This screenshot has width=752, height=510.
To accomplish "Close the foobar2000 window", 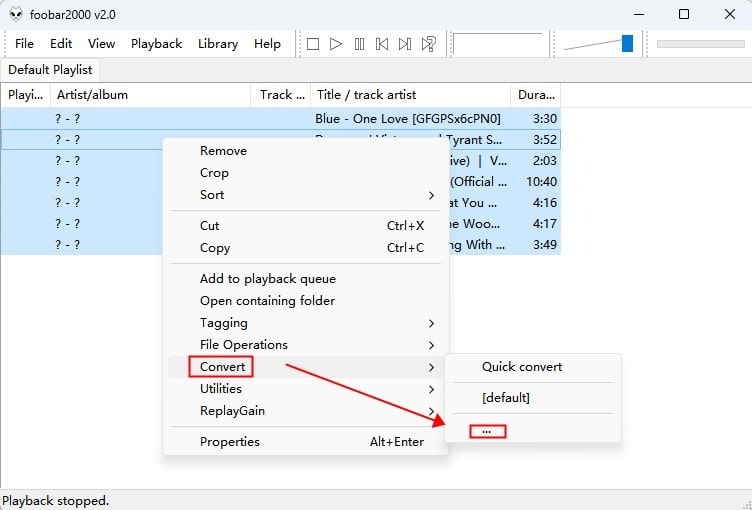I will [x=730, y=14].
